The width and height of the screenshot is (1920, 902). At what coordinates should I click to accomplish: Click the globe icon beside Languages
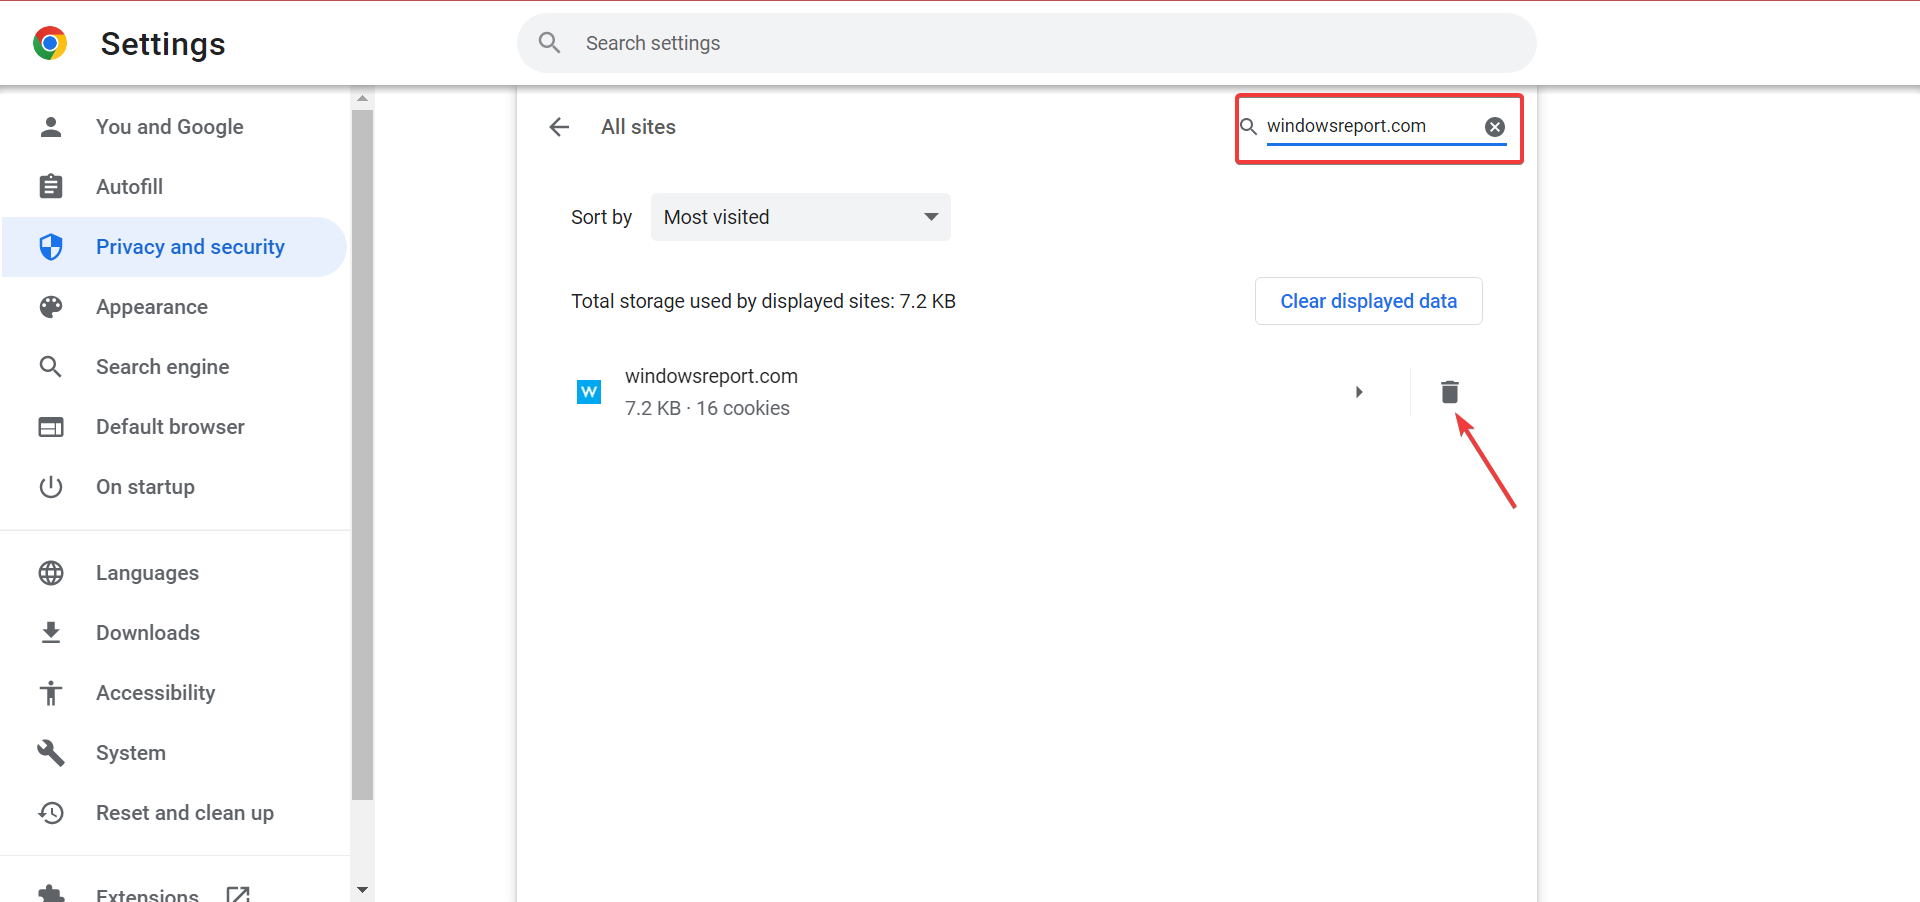coord(51,573)
